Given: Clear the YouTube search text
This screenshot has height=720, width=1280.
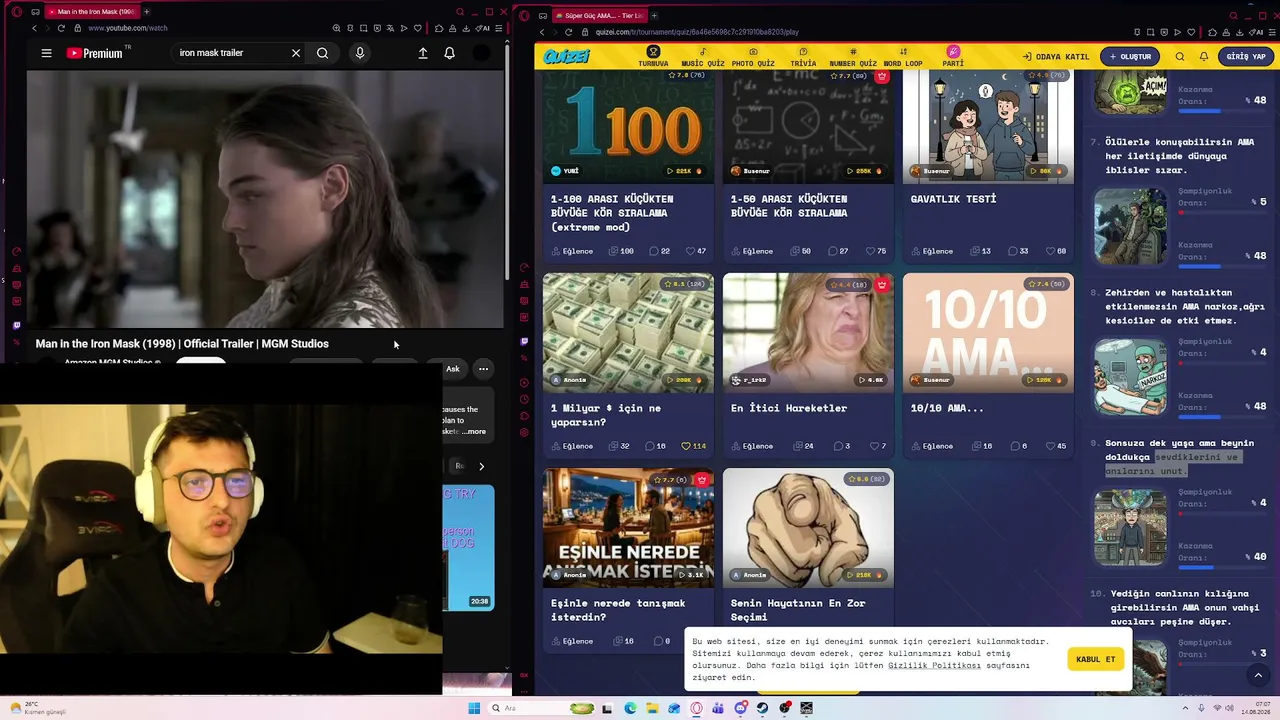Looking at the screenshot, I should coord(296,53).
